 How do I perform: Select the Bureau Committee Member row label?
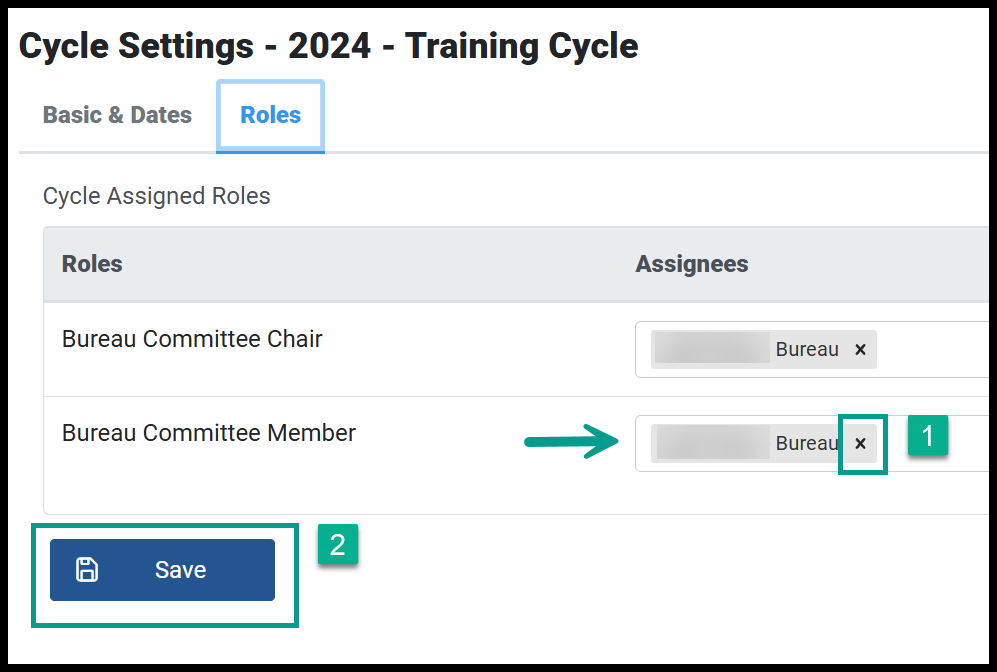pos(209,433)
